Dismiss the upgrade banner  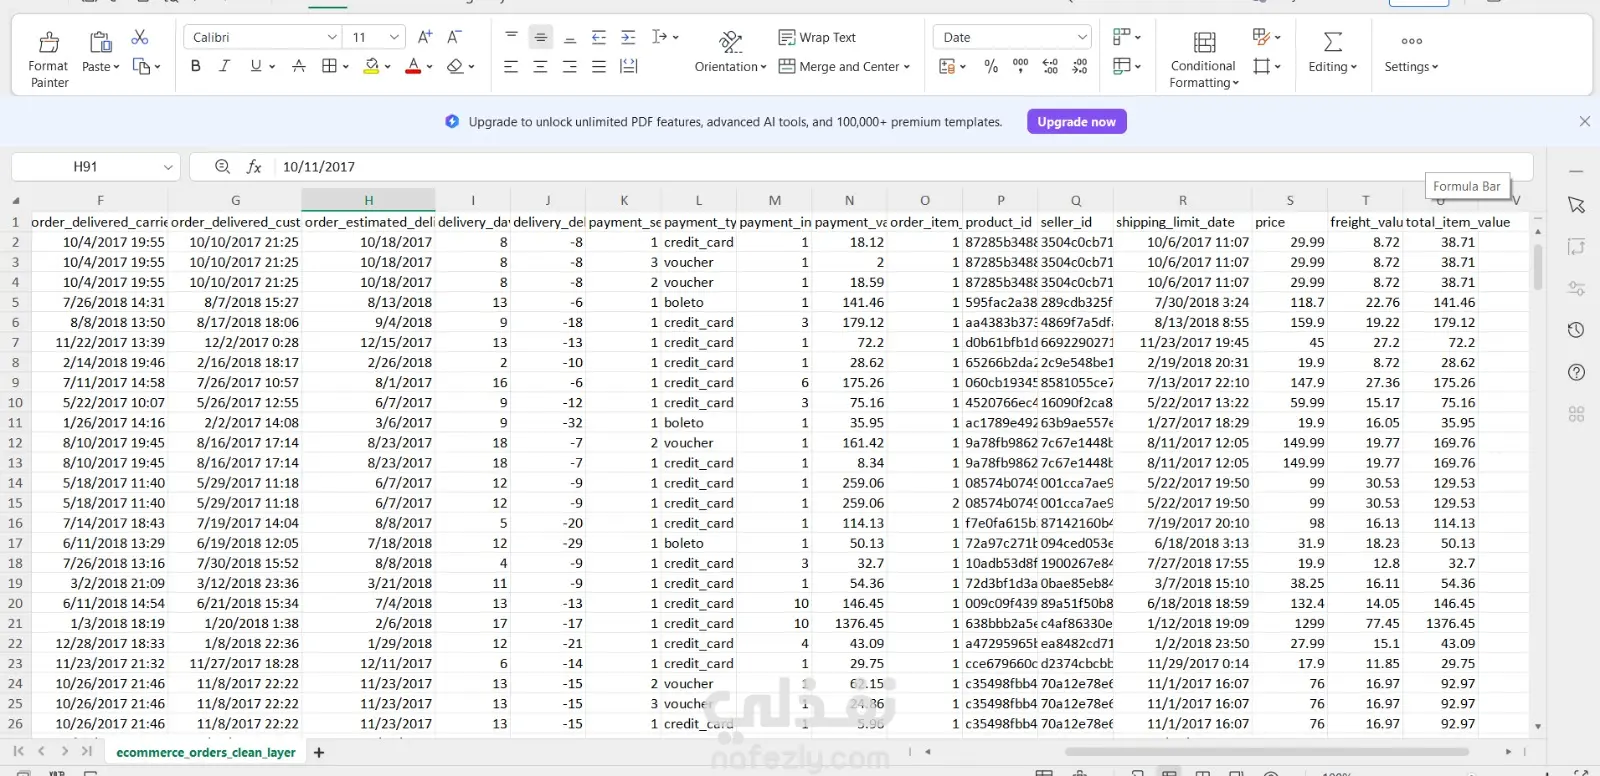[x=1584, y=121]
